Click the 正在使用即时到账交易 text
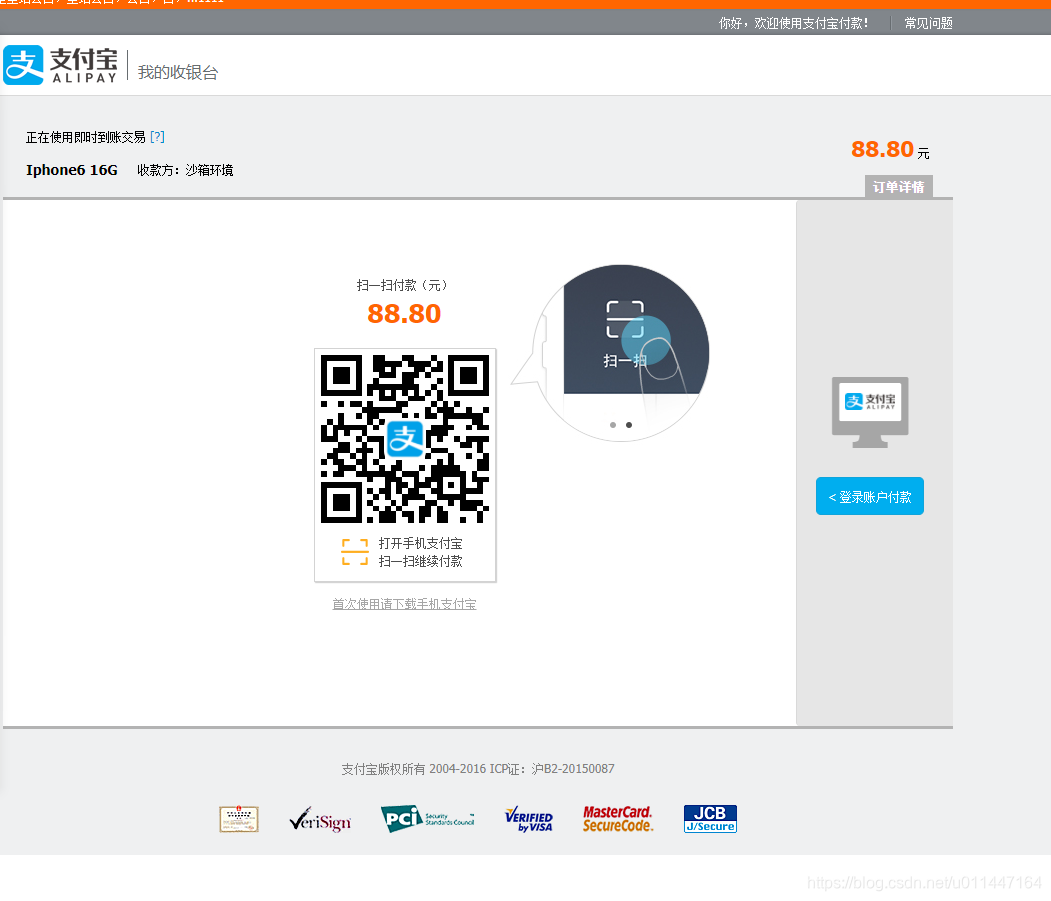This screenshot has width=1051, height=901. pyautogui.click(x=86, y=137)
